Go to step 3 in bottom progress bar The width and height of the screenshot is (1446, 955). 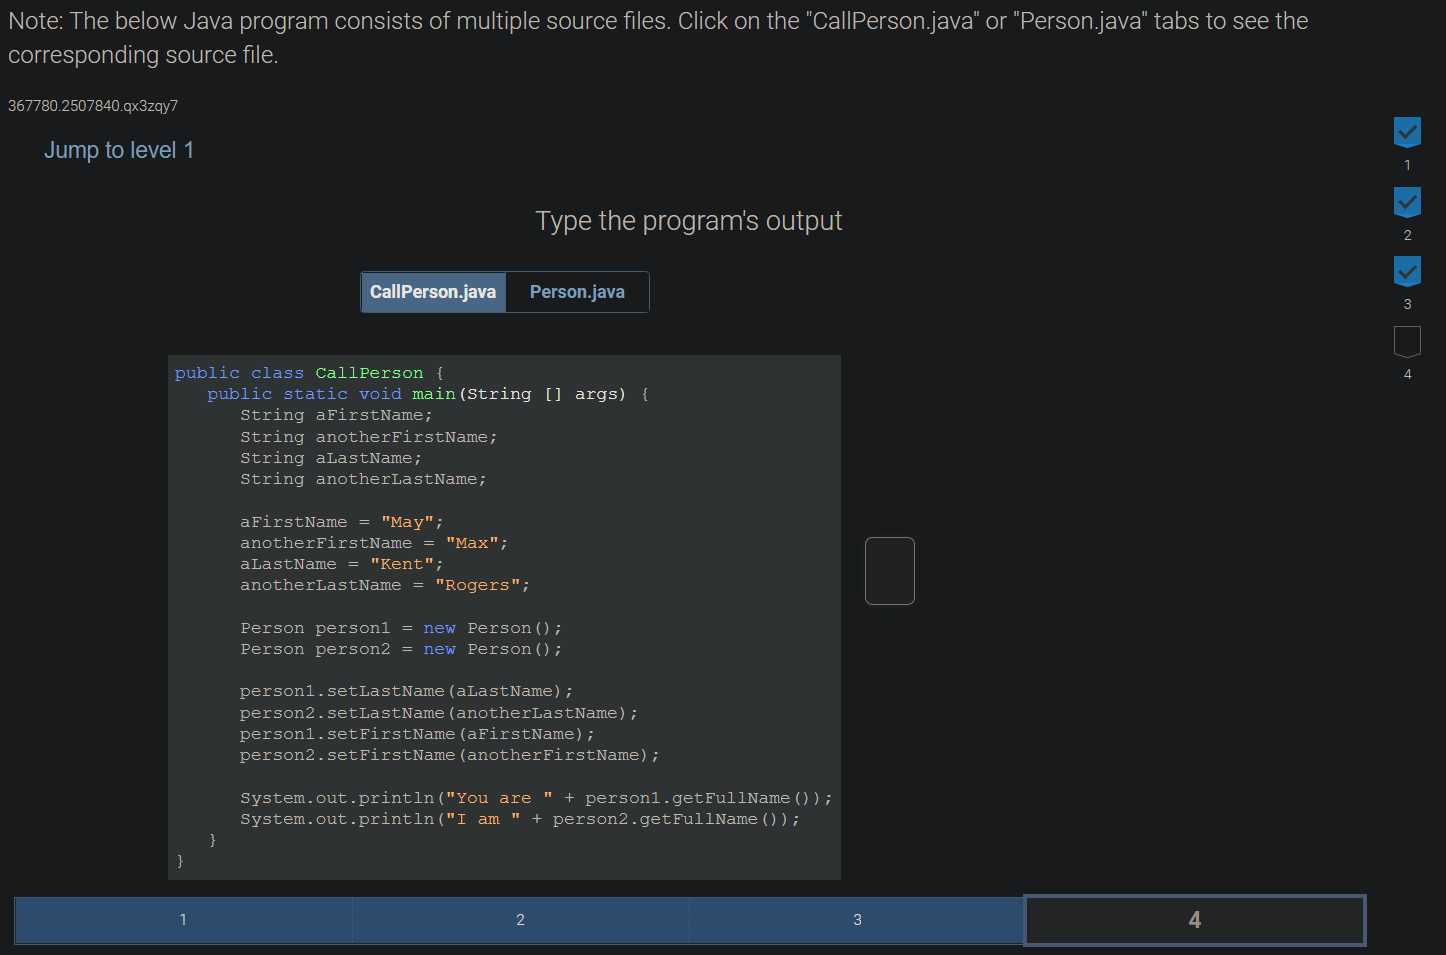(857, 920)
